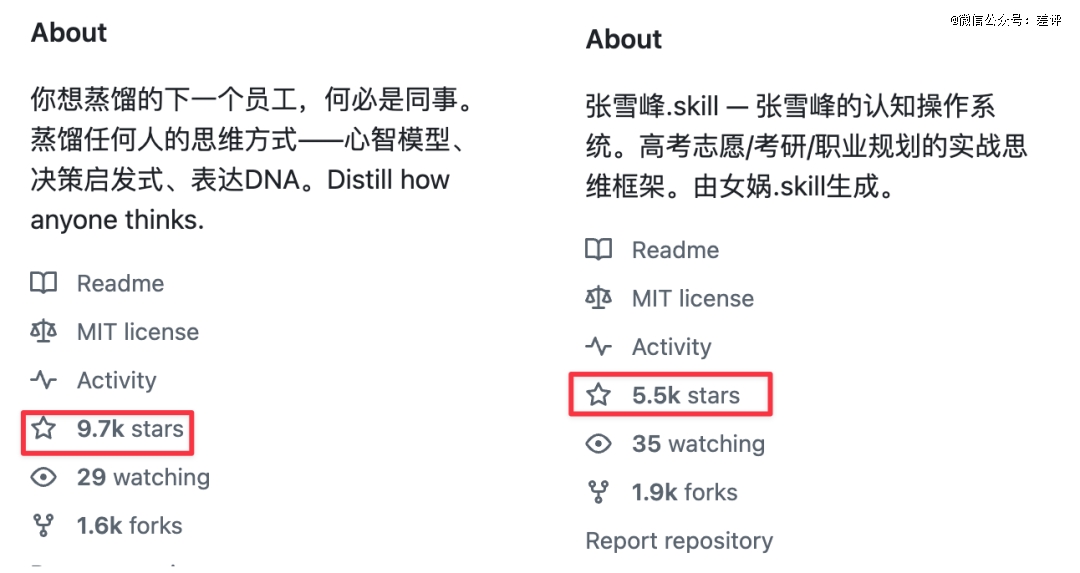This screenshot has width=1080, height=573.
Task: Click the fork icon next to 1.9k forks
Action: [598, 492]
